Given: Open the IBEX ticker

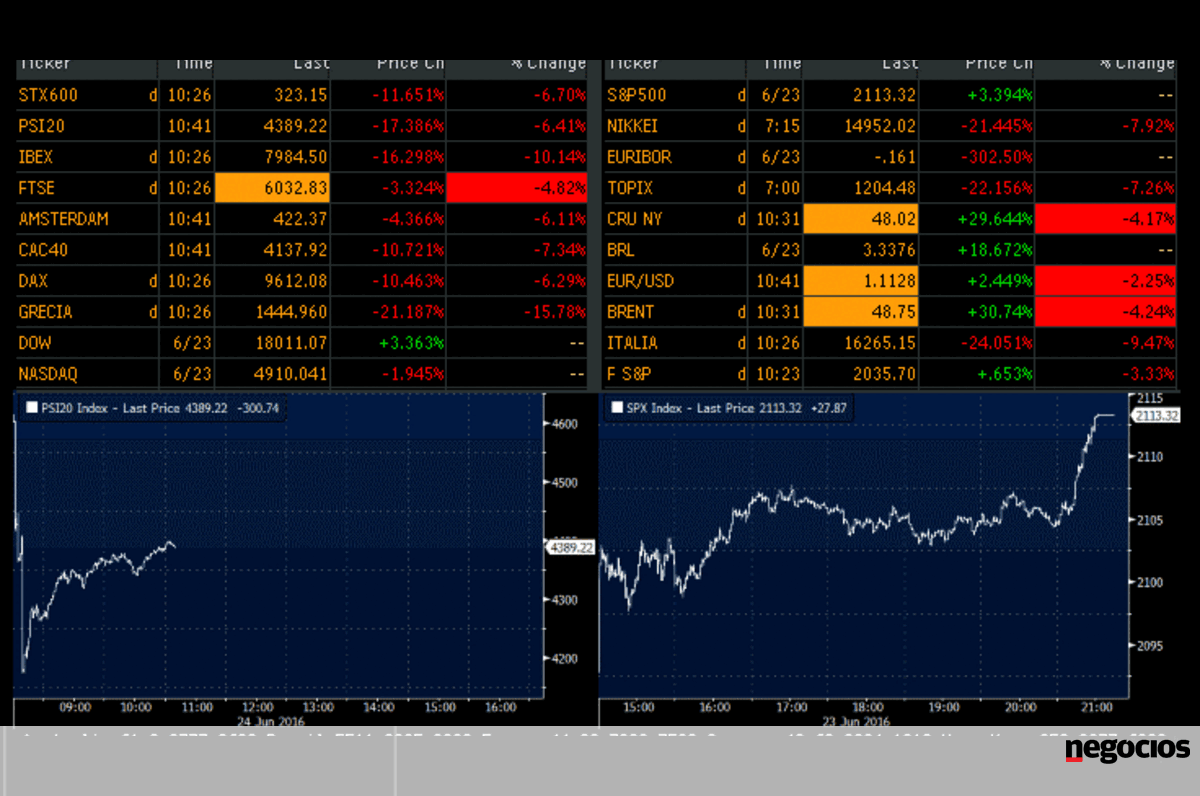Looking at the screenshot, I should (x=36, y=157).
